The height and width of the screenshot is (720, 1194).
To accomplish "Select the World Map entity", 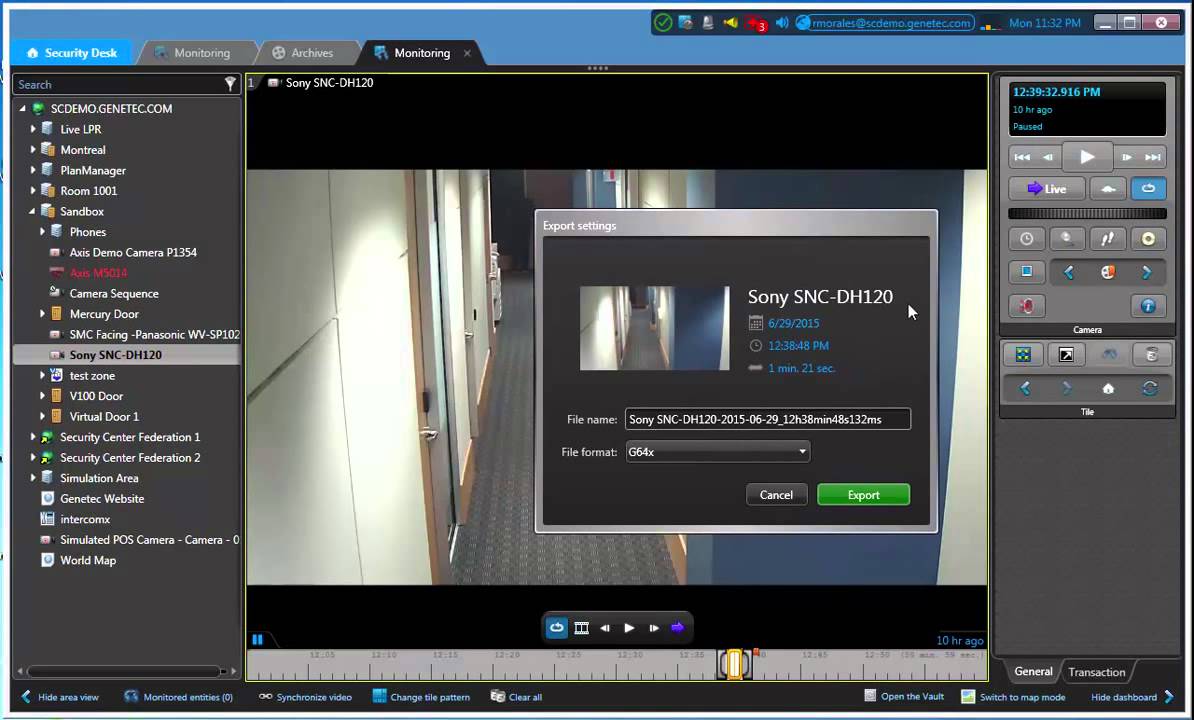I will click(88, 560).
